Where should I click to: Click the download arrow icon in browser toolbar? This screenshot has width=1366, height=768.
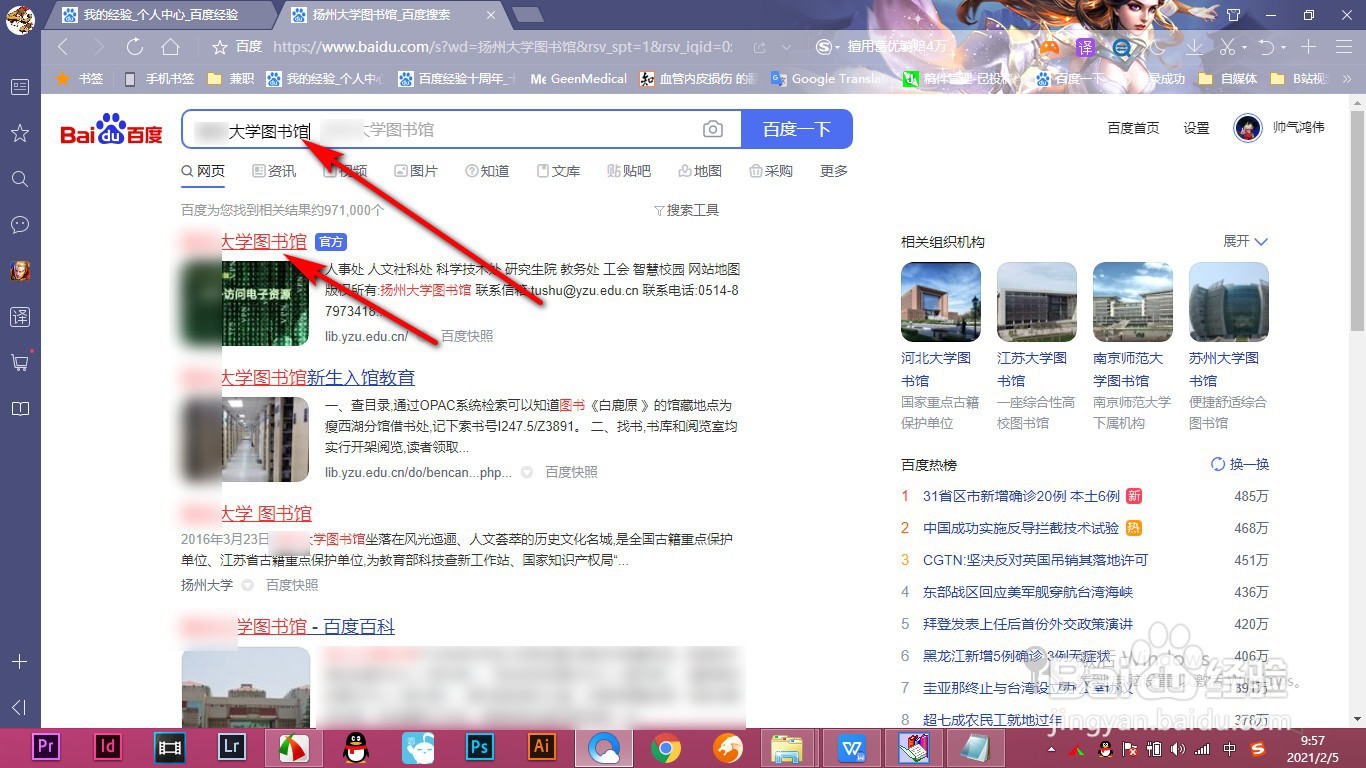point(1194,47)
